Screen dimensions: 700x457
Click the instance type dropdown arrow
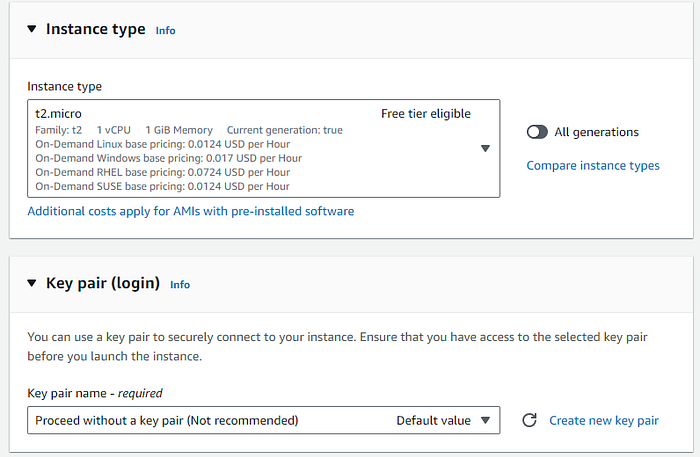point(485,148)
